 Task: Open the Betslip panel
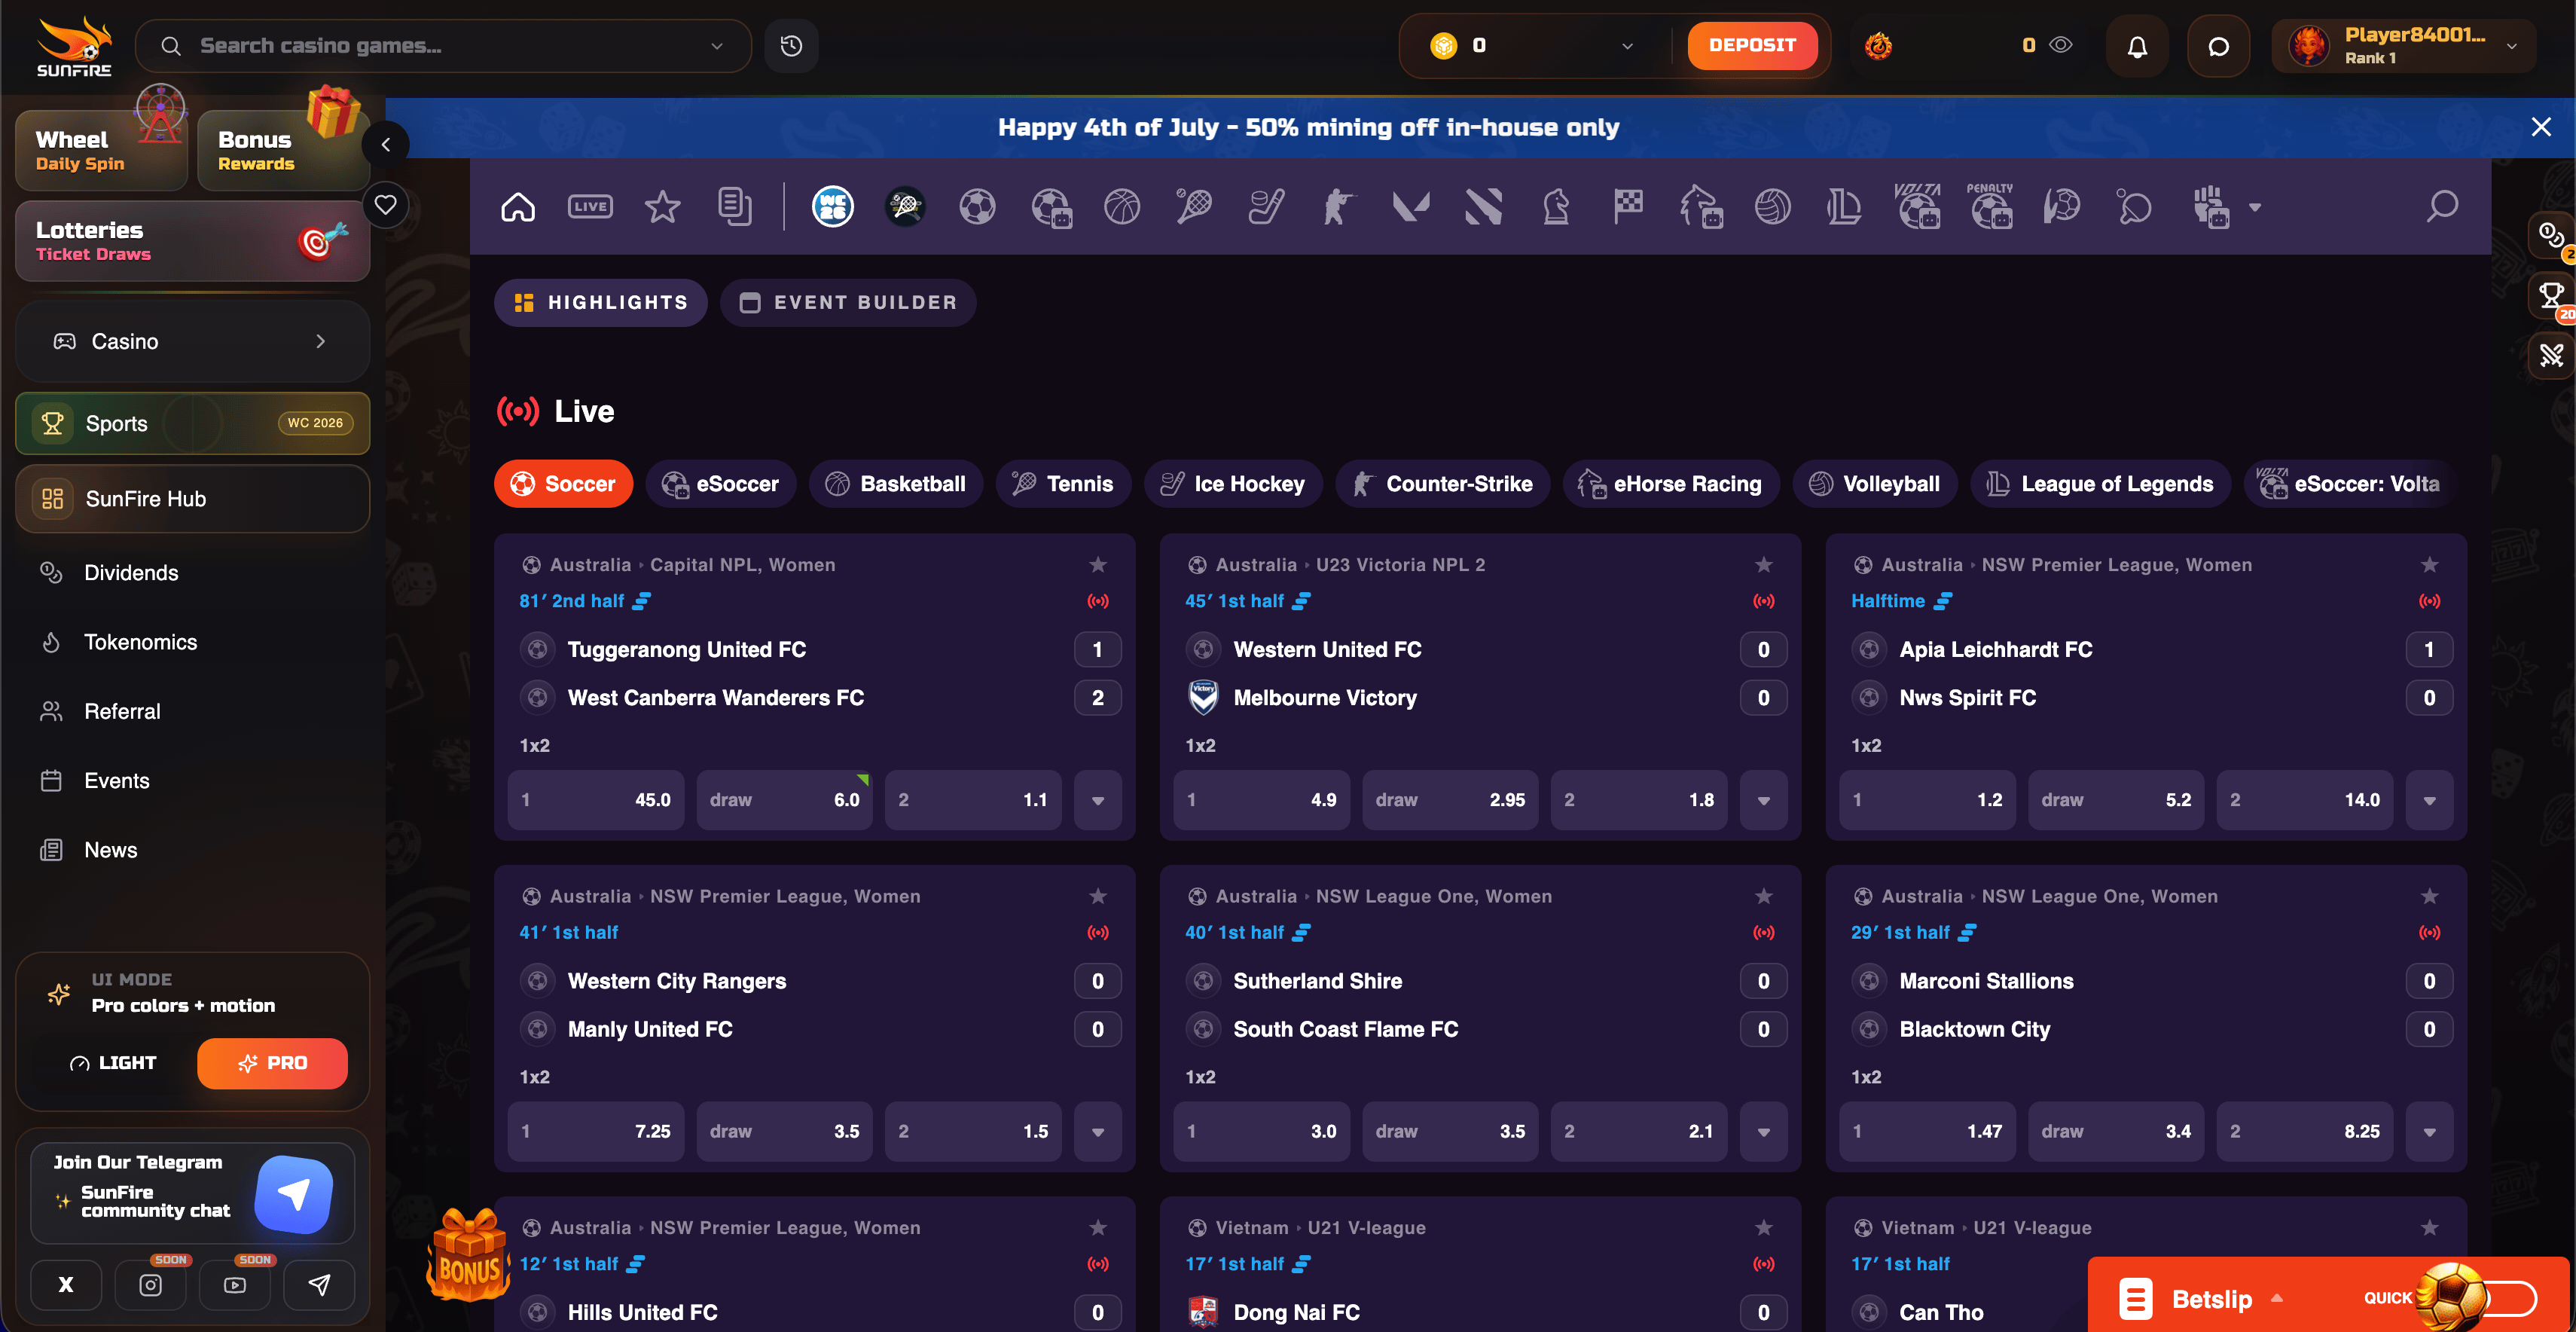[2212, 1299]
